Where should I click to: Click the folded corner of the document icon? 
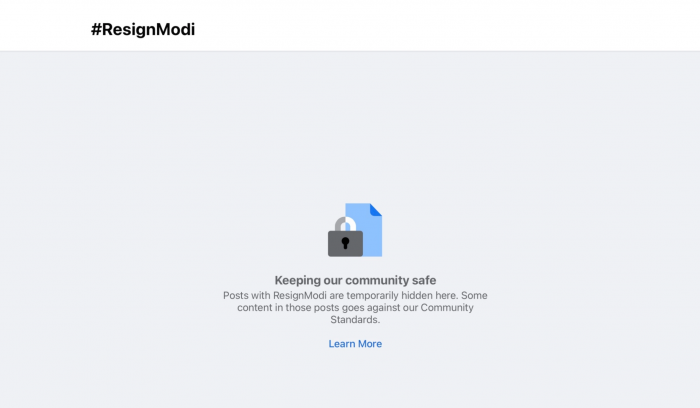(x=376, y=209)
